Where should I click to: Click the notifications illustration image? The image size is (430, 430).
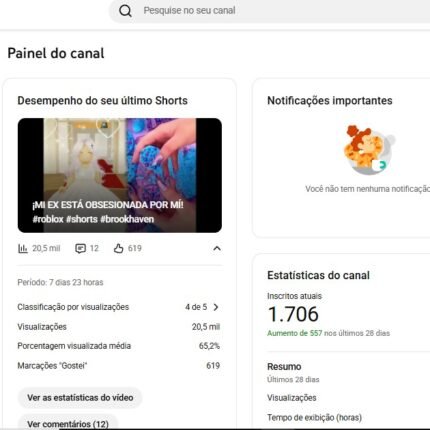click(368, 150)
